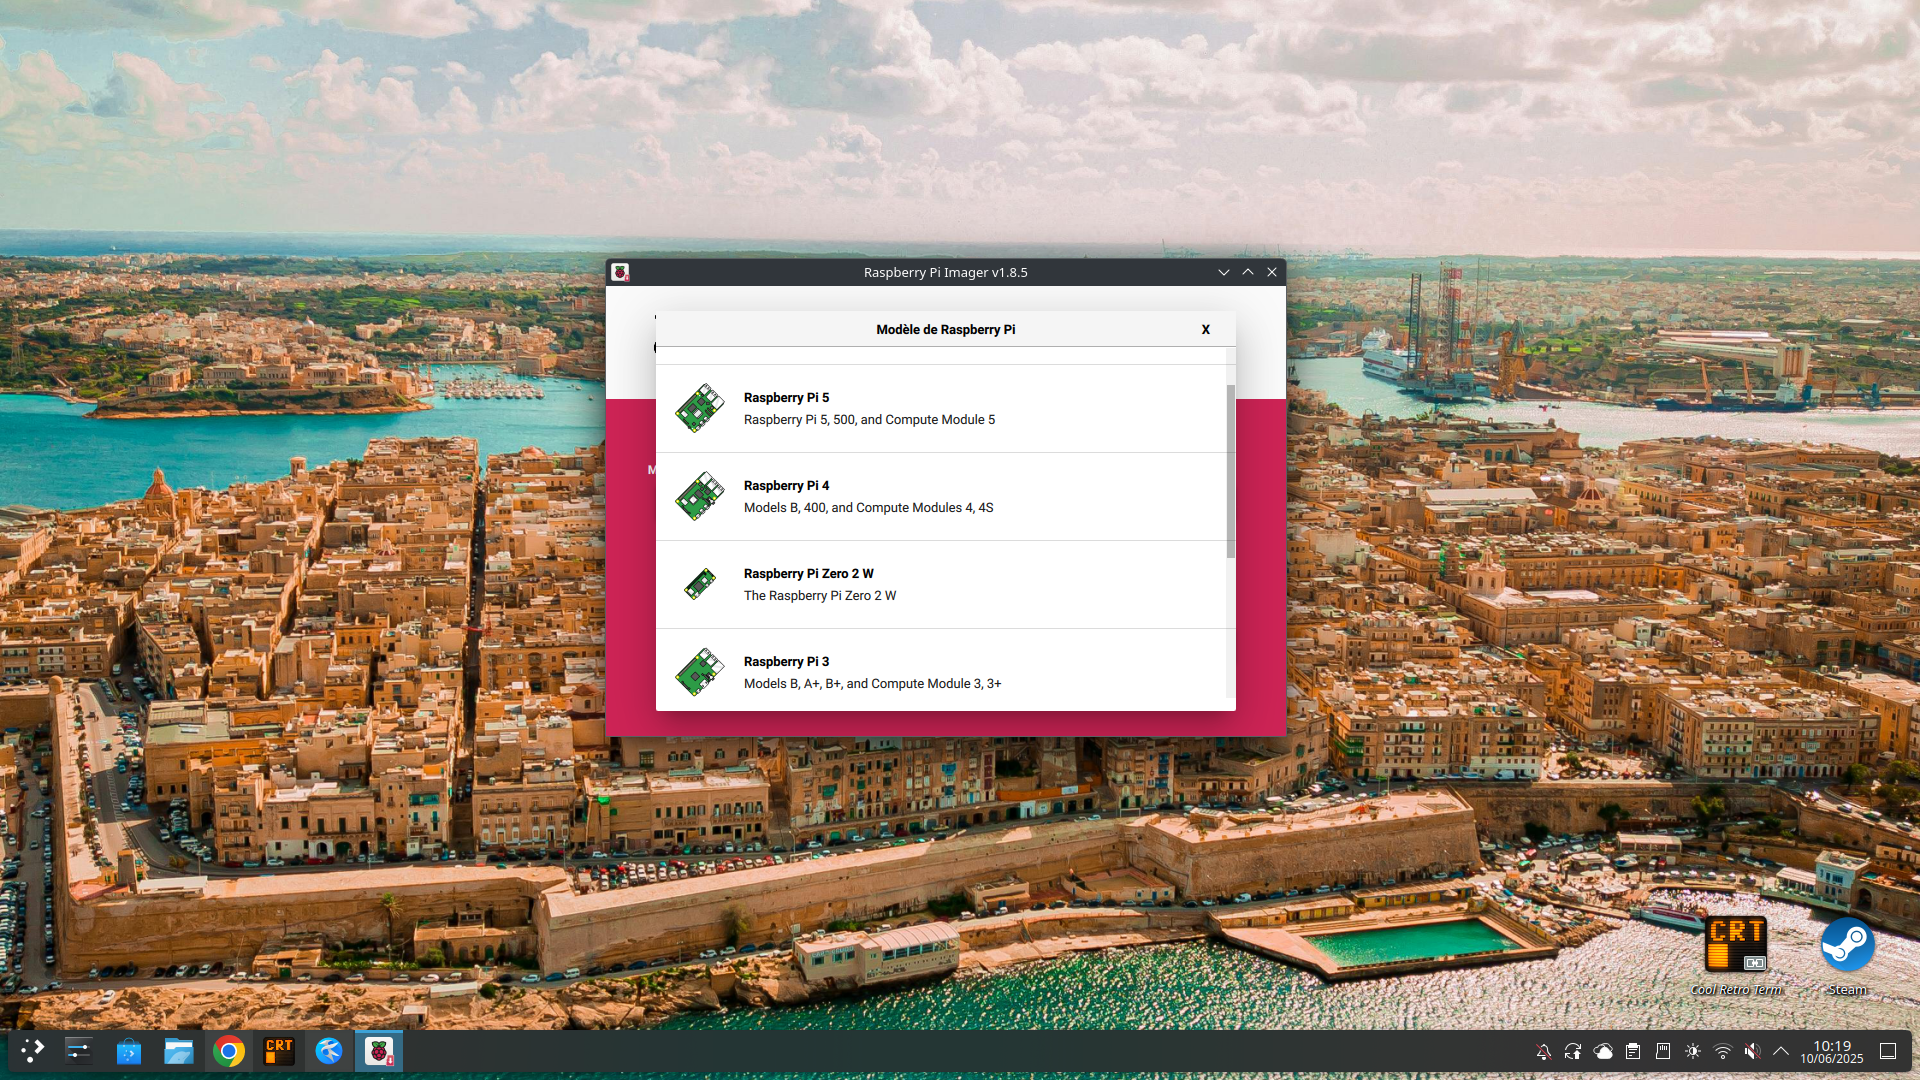Open the Cool Retro Term desktop shortcut
Viewport: 1920px width, 1080px height.
point(1735,955)
